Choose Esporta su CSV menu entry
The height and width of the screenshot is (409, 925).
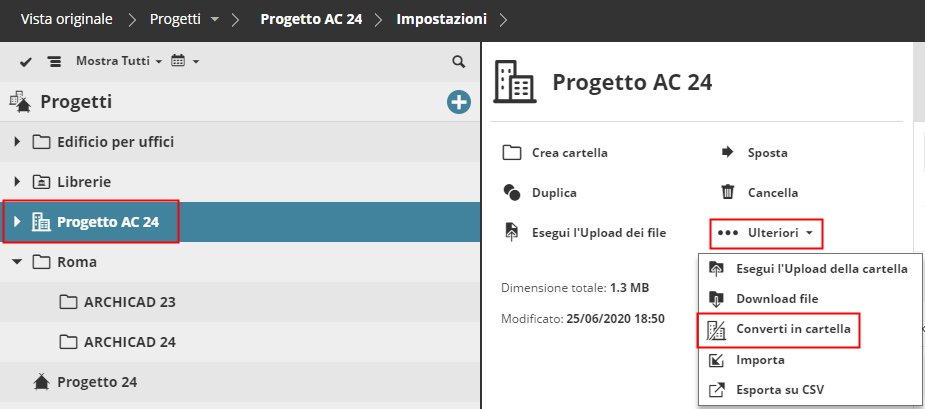779,389
